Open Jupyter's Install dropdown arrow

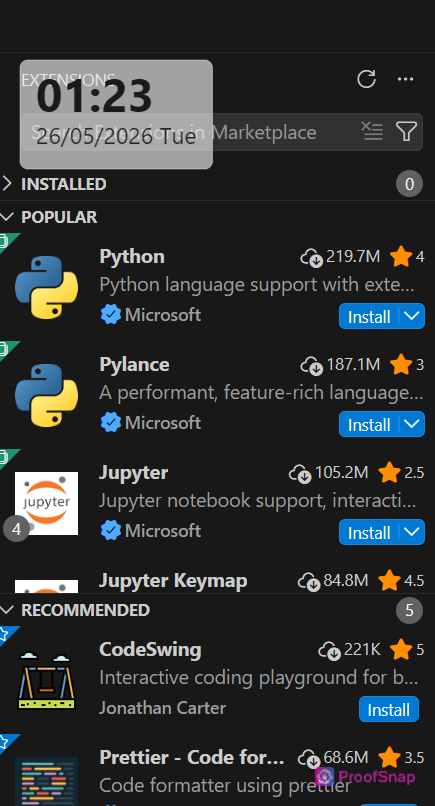pos(412,532)
